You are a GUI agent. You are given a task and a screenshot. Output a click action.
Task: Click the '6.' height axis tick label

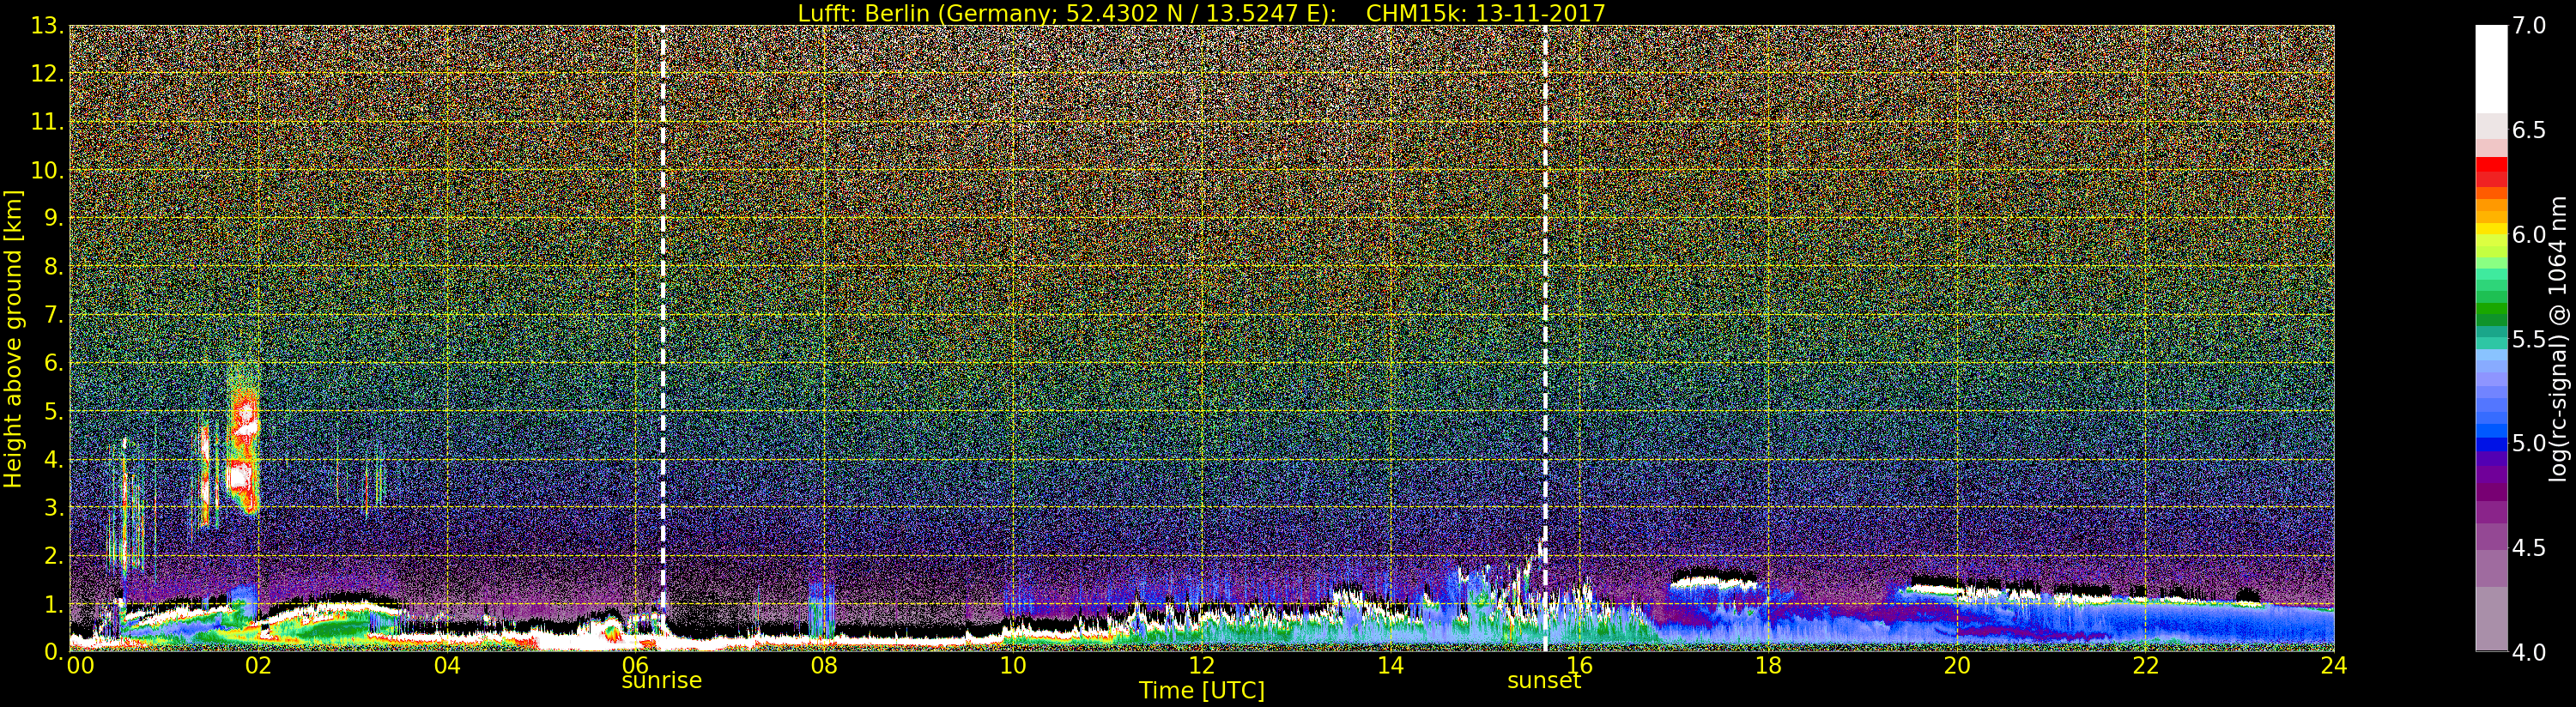click(54, 363)
